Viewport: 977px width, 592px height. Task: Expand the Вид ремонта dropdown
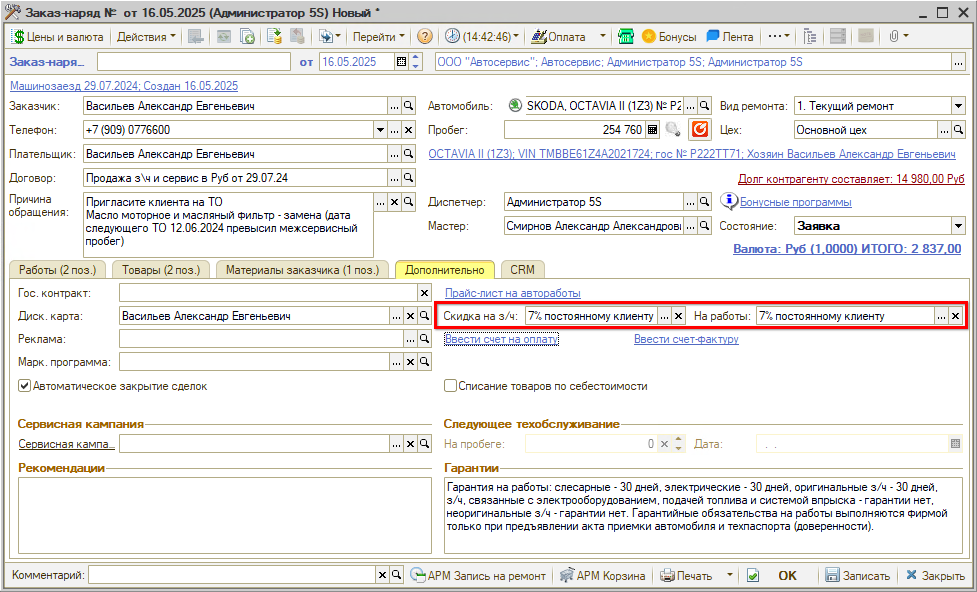(x=958, y=106)
